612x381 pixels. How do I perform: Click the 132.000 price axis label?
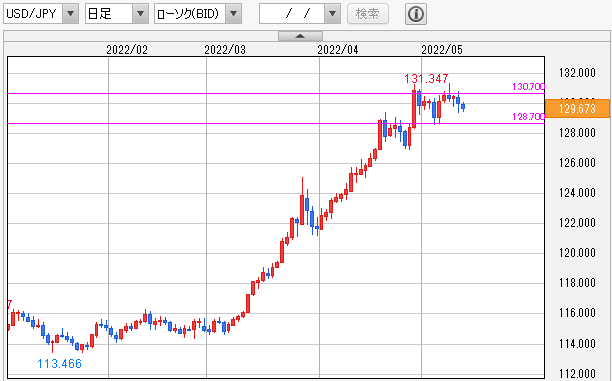coord(577,73)
